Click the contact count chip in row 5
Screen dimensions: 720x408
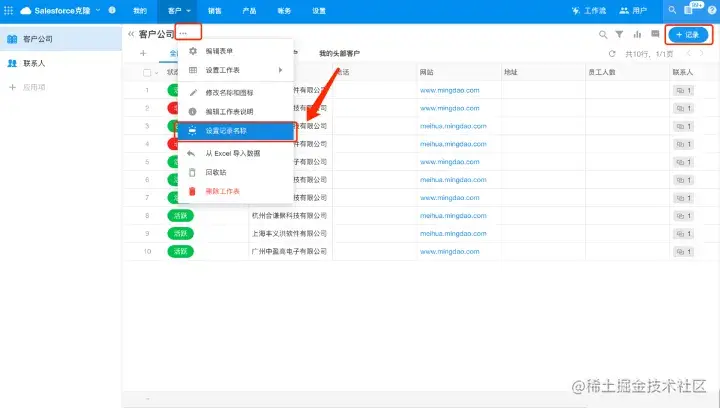pyautogui.click(x=684, y=162)
